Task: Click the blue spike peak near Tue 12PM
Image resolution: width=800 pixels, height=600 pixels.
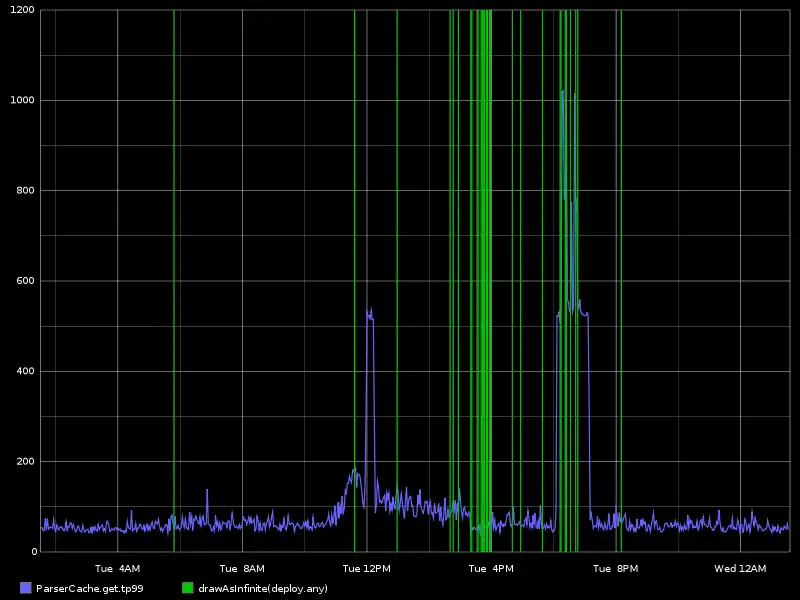Action: pyautogui.click(x=369, y=312)
